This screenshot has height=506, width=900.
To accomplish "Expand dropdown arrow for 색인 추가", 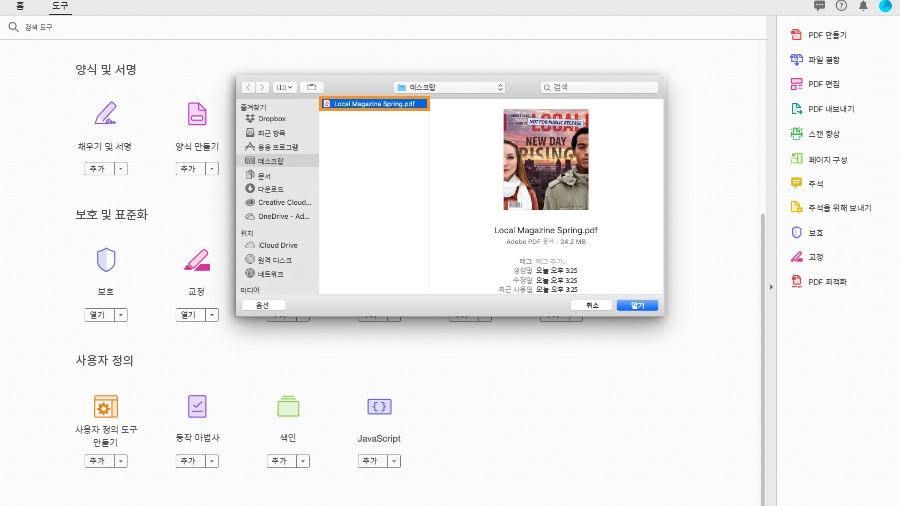I will (302, 461).
